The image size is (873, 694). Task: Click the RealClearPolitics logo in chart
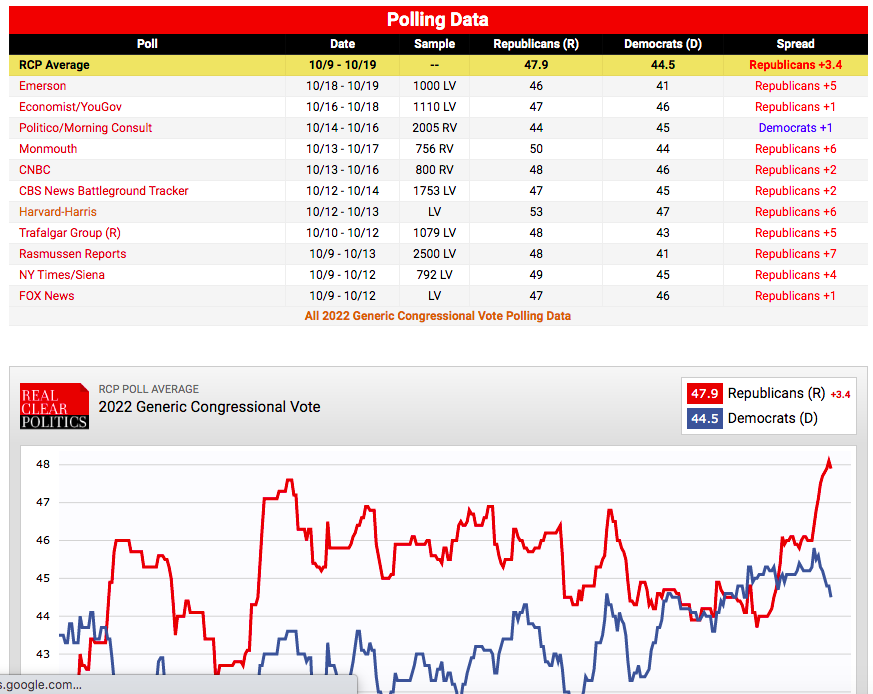click(55, 406)
